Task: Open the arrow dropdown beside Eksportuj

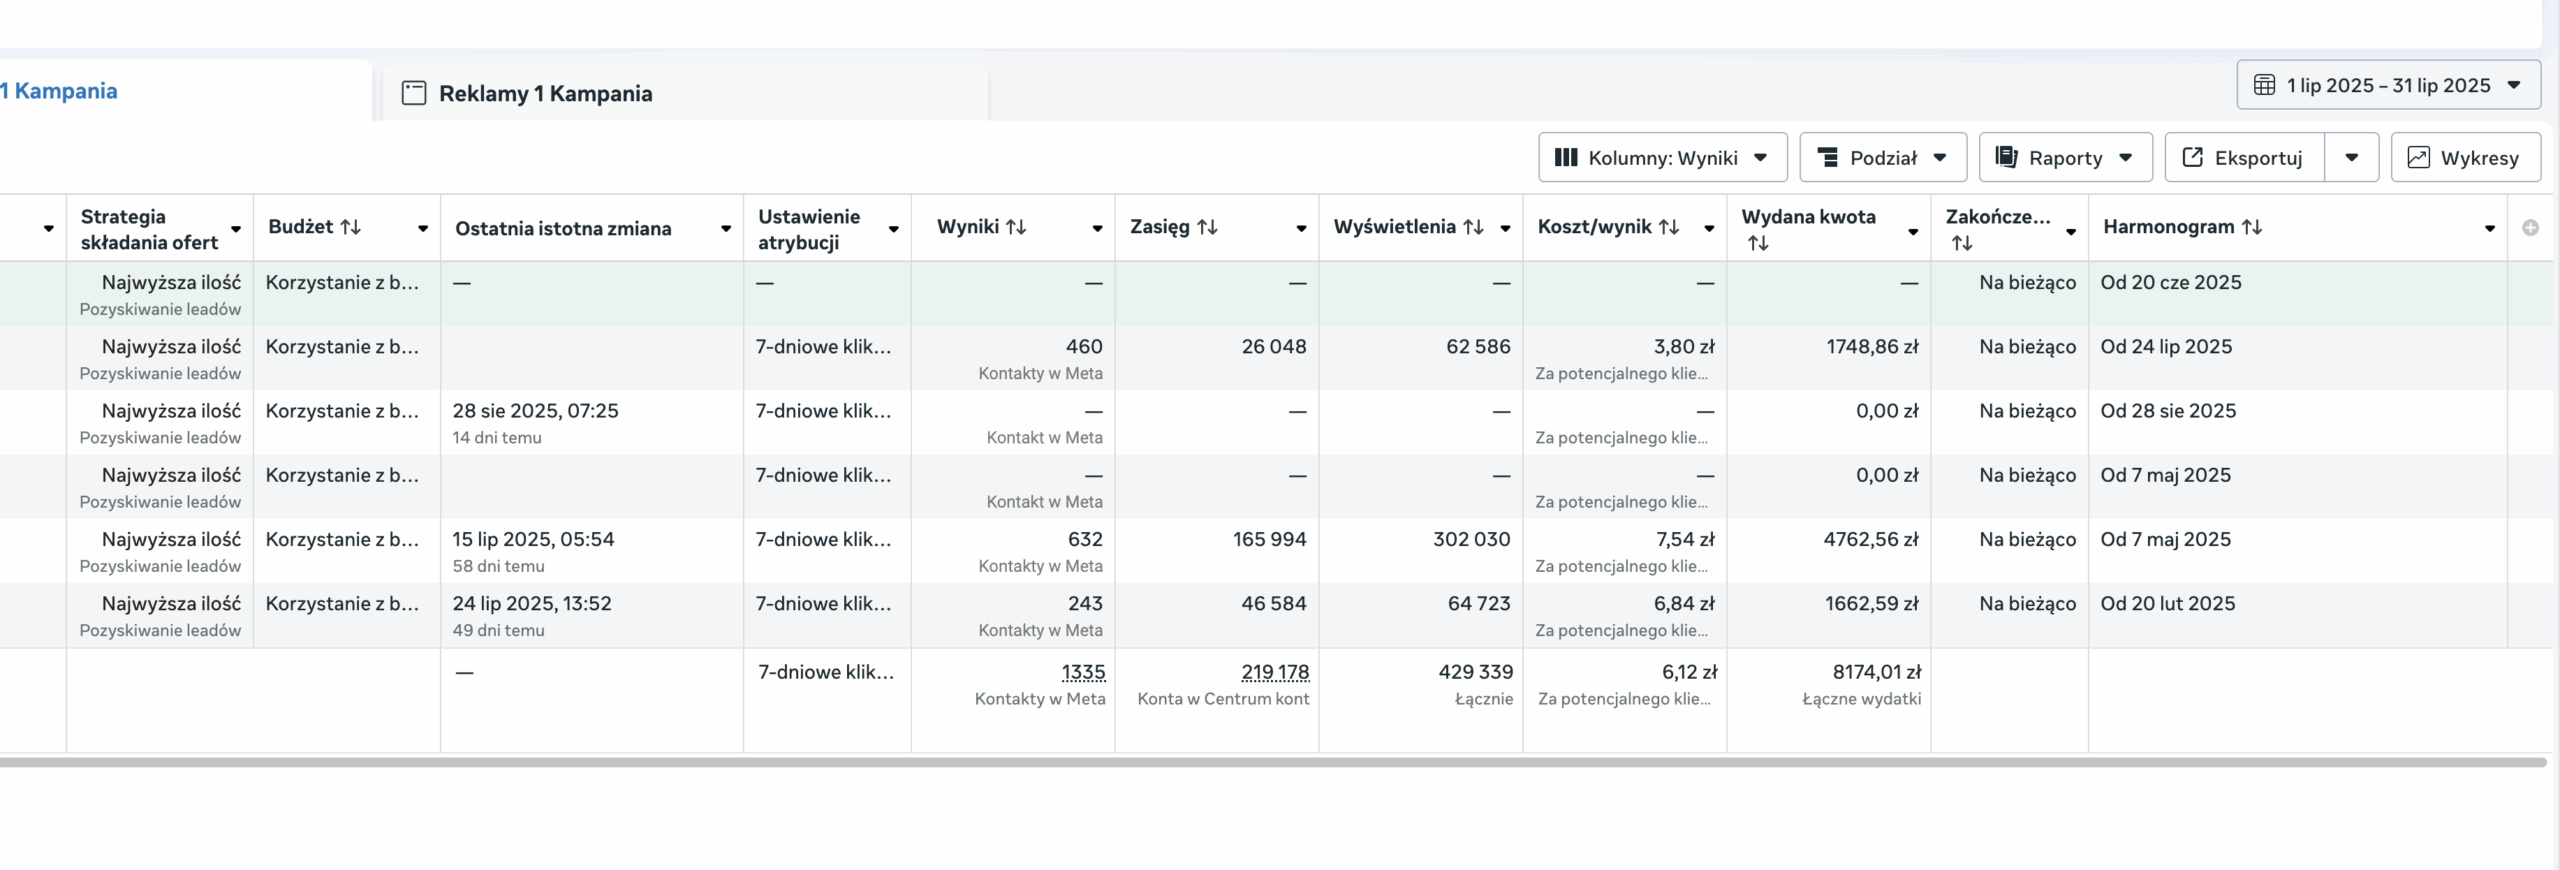Action: 2351,158
